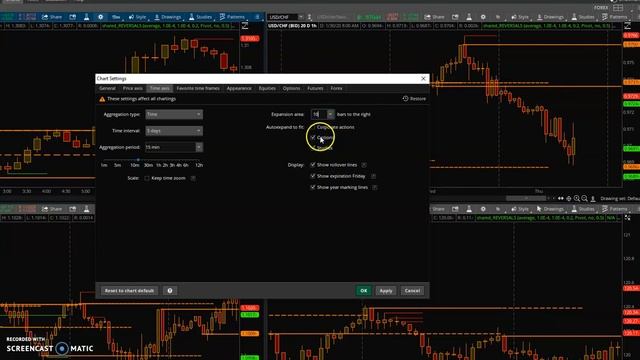
Task: Click the help icon beside Keep time zoom
Action: [193, 178]
